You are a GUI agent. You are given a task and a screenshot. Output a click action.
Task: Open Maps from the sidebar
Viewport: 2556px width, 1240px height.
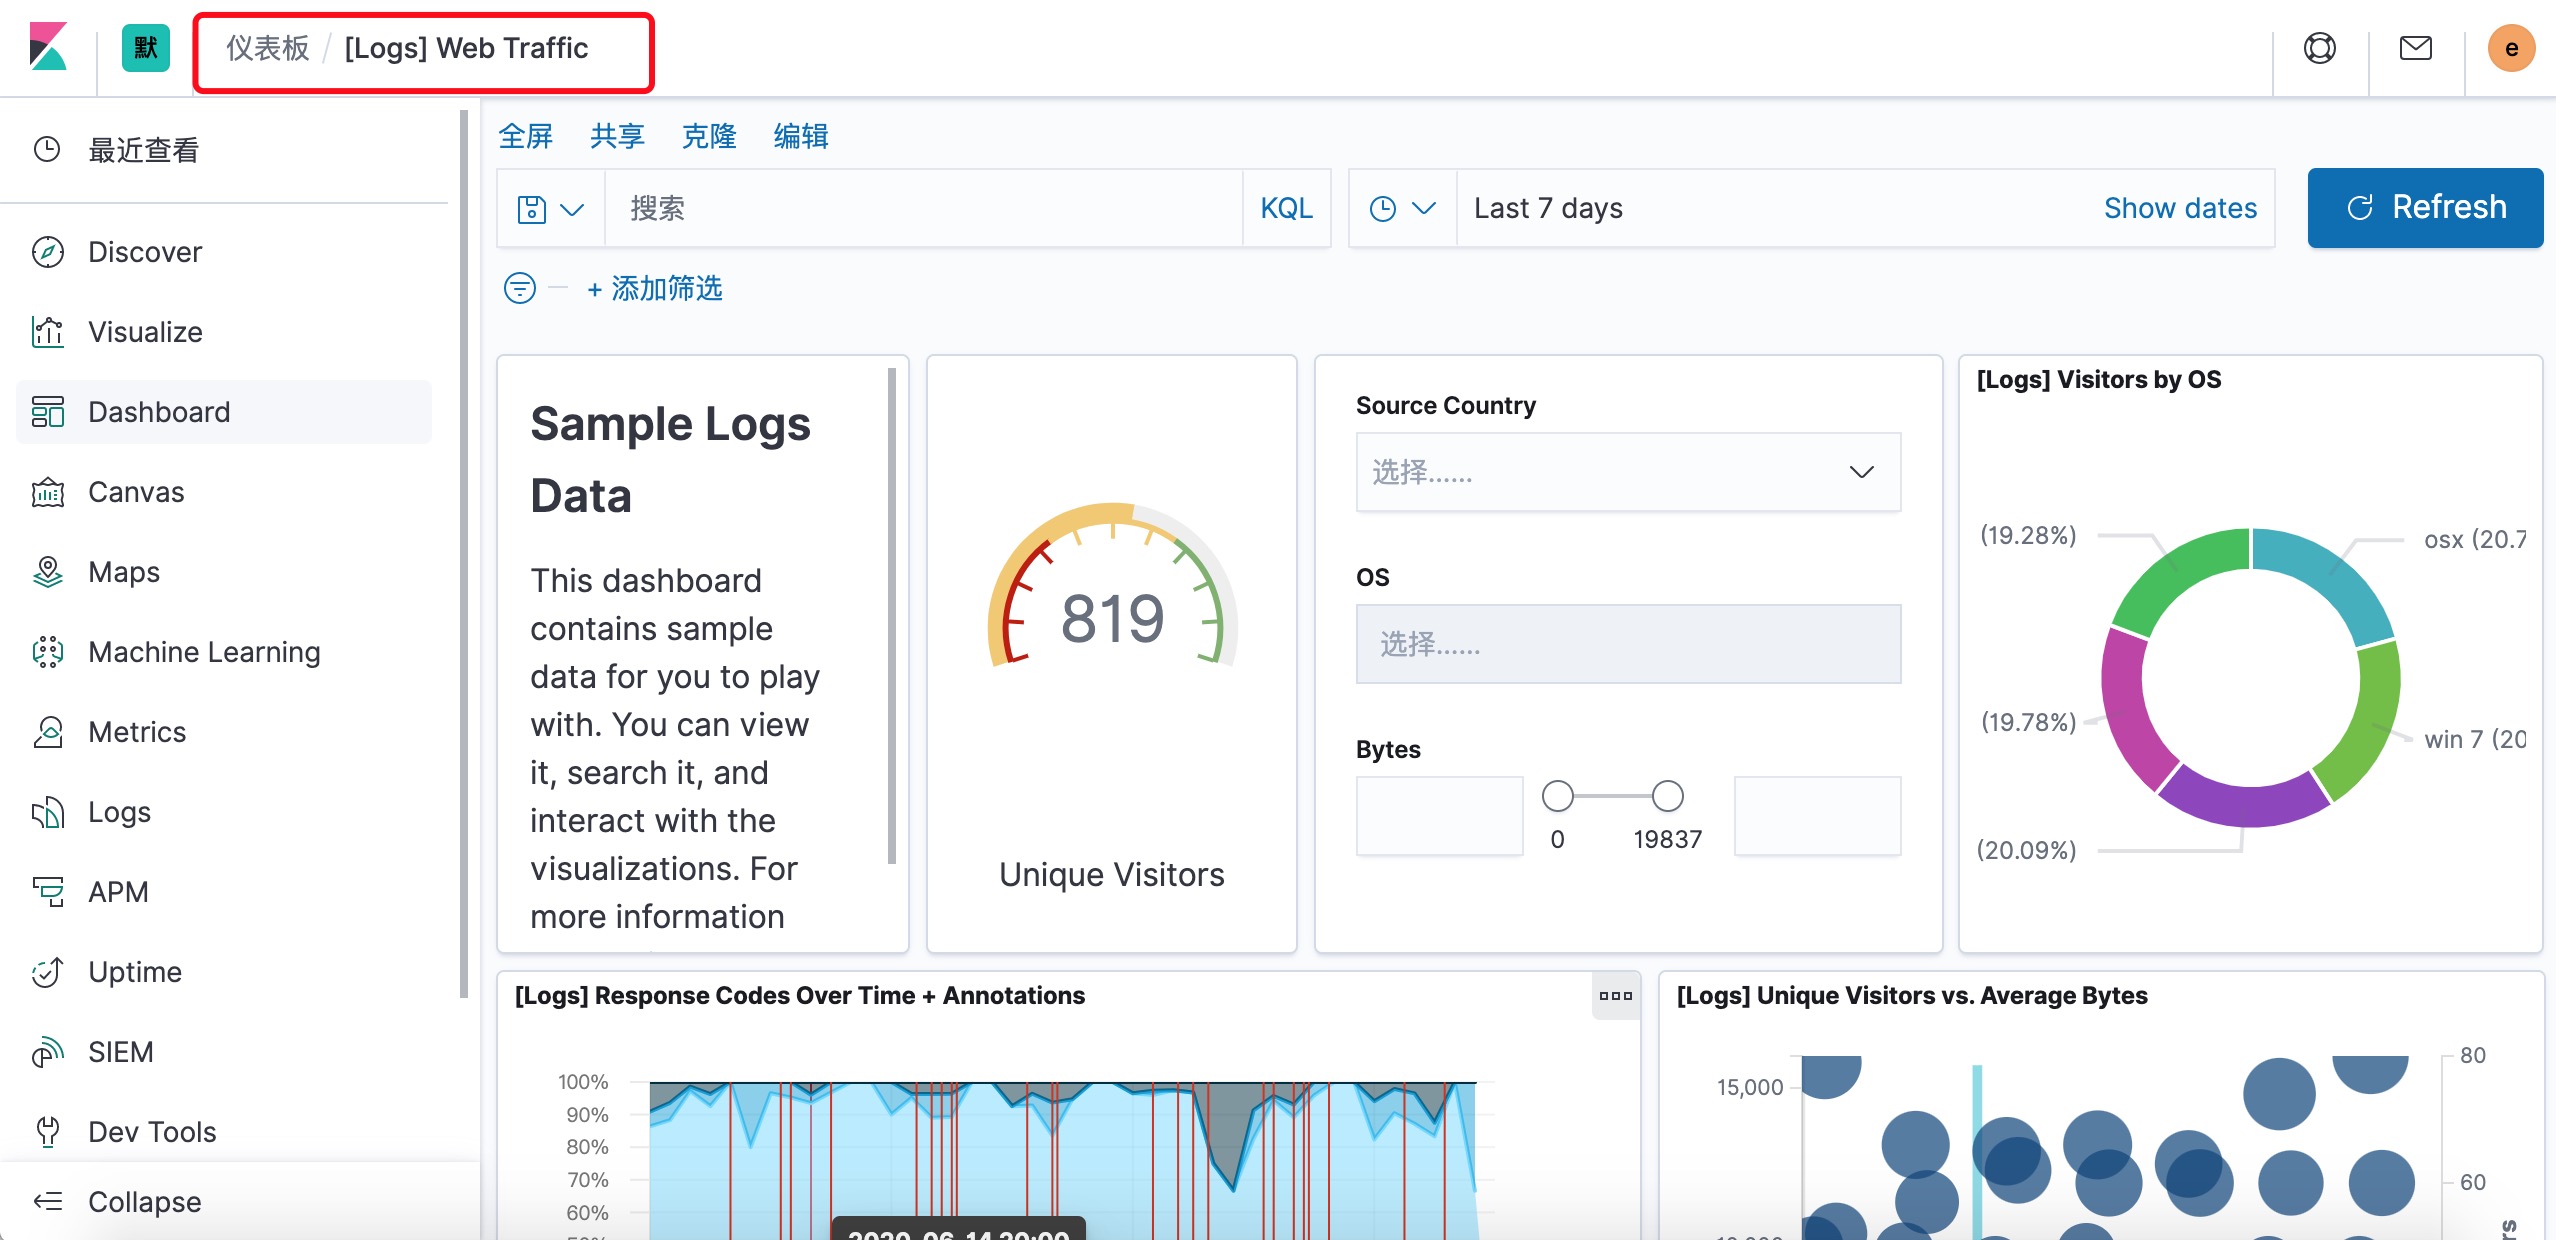click(124, 572)
